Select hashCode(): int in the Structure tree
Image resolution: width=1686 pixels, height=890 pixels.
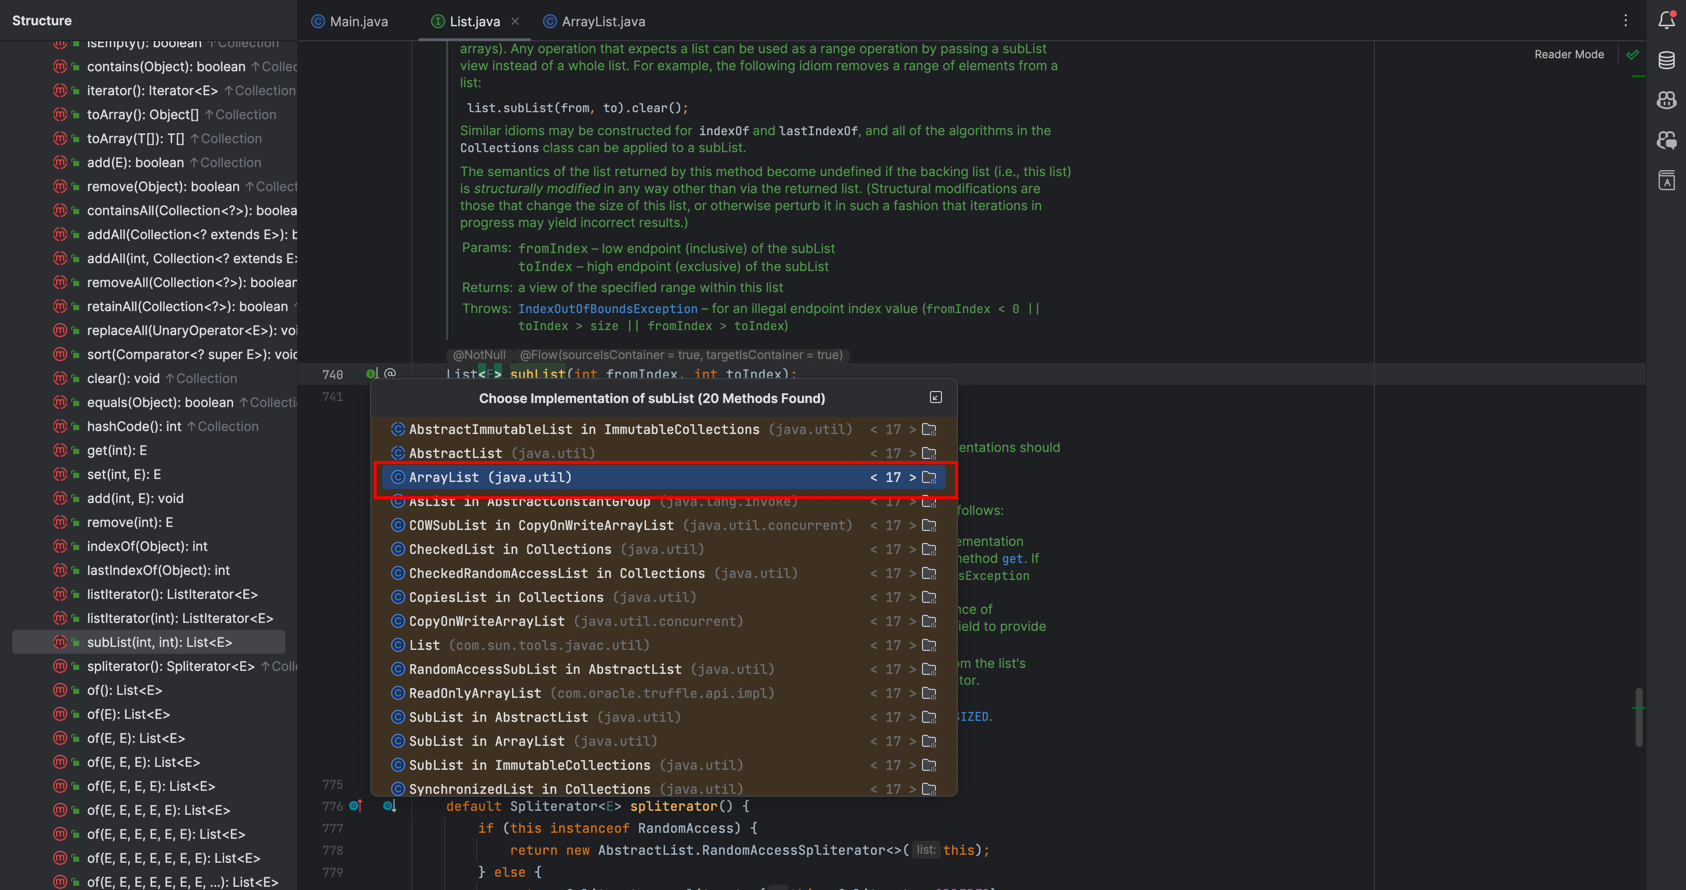click(x=134, y=426)
